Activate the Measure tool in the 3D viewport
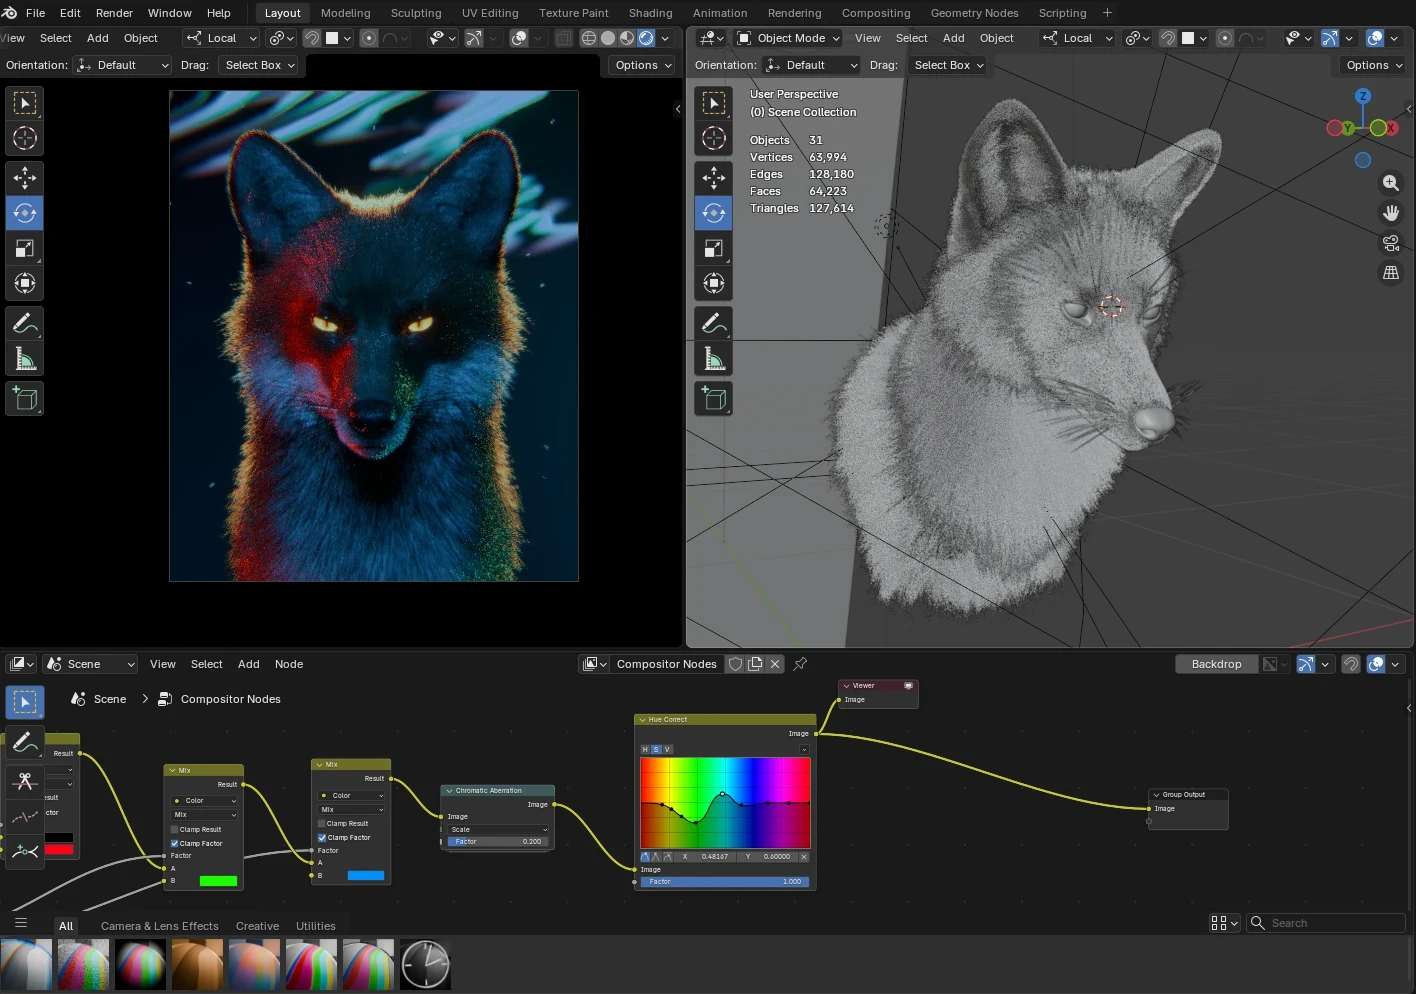 [x=713, y=358]
